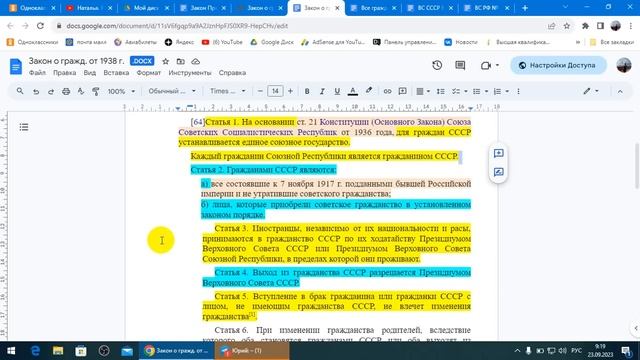
Task: Open Windows Start menu
Action: pyautogui.click(x=11, y=351)
